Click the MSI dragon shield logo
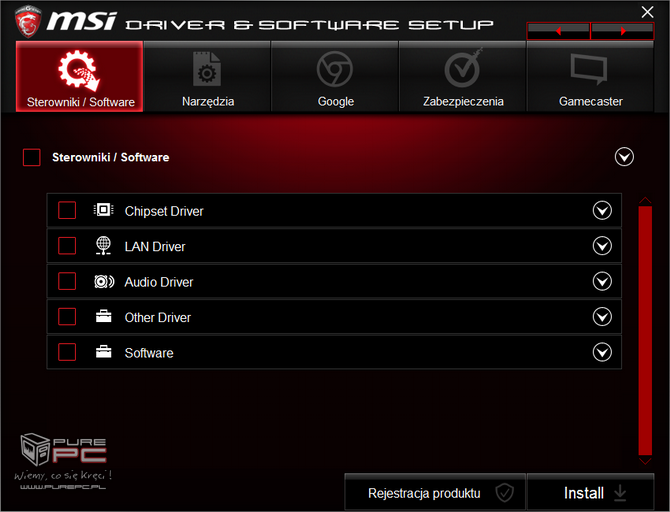This screenshot has height=512, width=670. [28, 21]
